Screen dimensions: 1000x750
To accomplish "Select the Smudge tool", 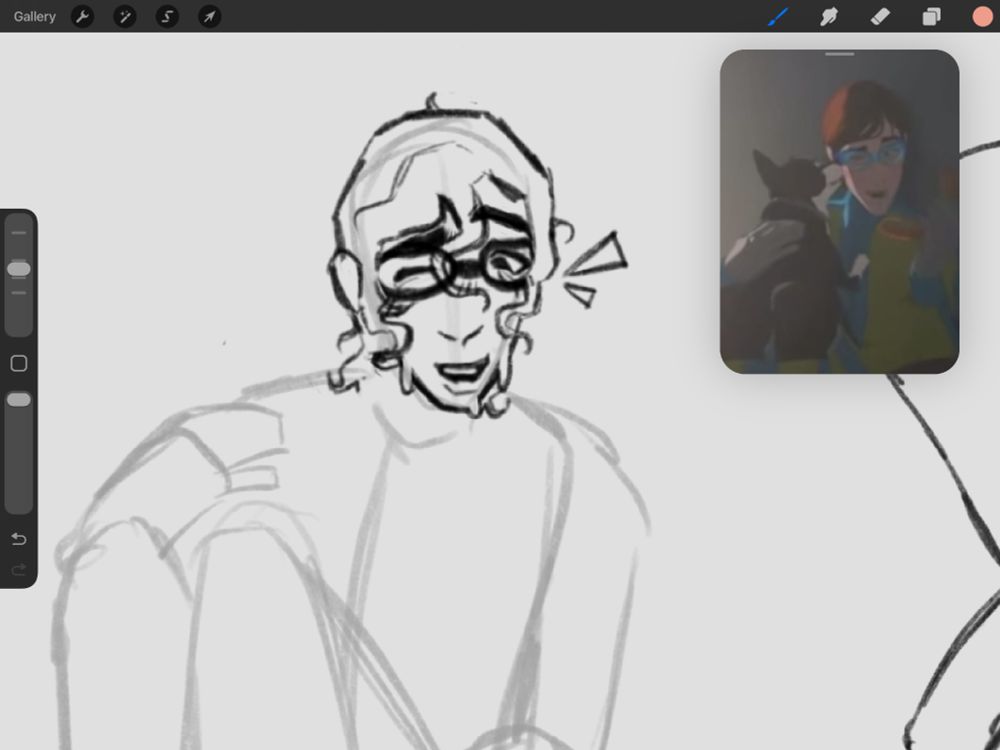I will point(829,17).
